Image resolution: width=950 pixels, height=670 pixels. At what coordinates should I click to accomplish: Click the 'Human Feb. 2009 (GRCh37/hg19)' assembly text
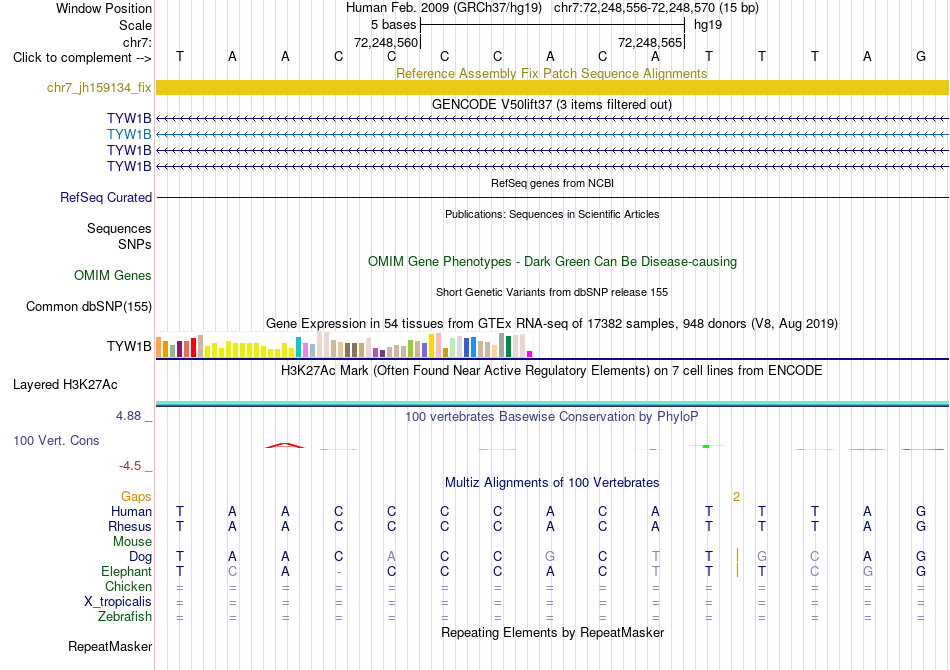444,8
